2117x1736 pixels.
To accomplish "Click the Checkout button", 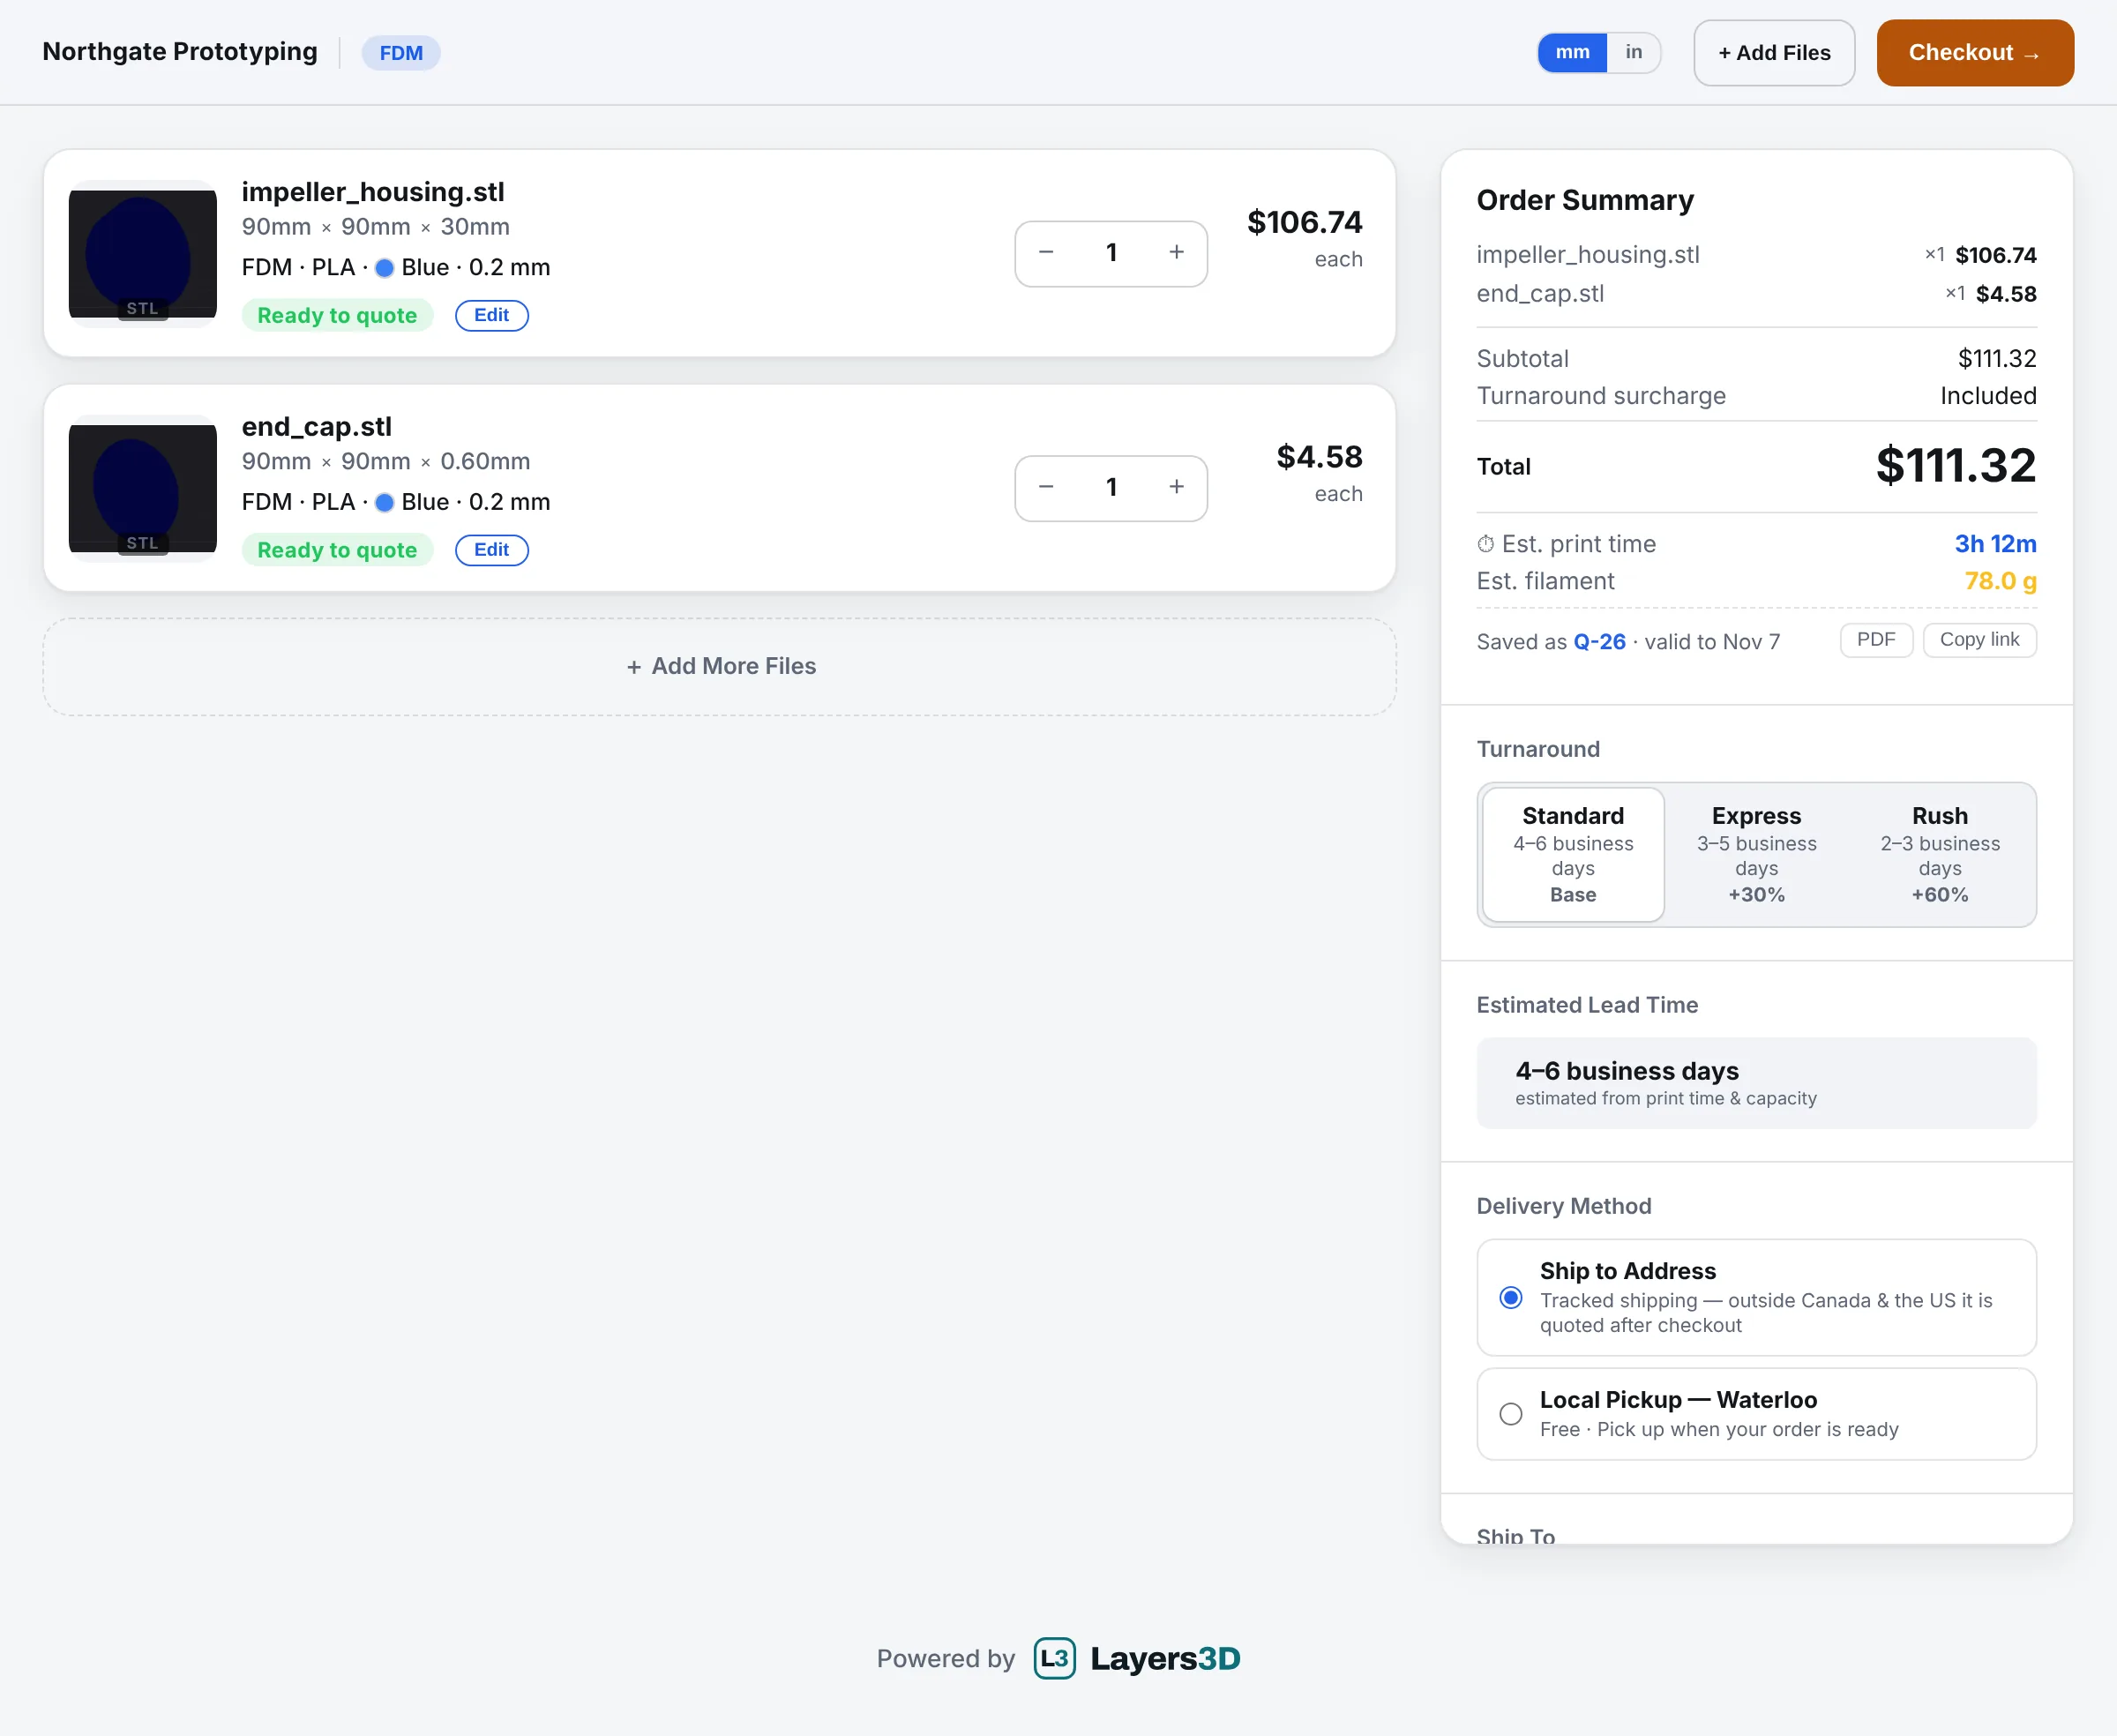I will click(x=1975, y=53).
